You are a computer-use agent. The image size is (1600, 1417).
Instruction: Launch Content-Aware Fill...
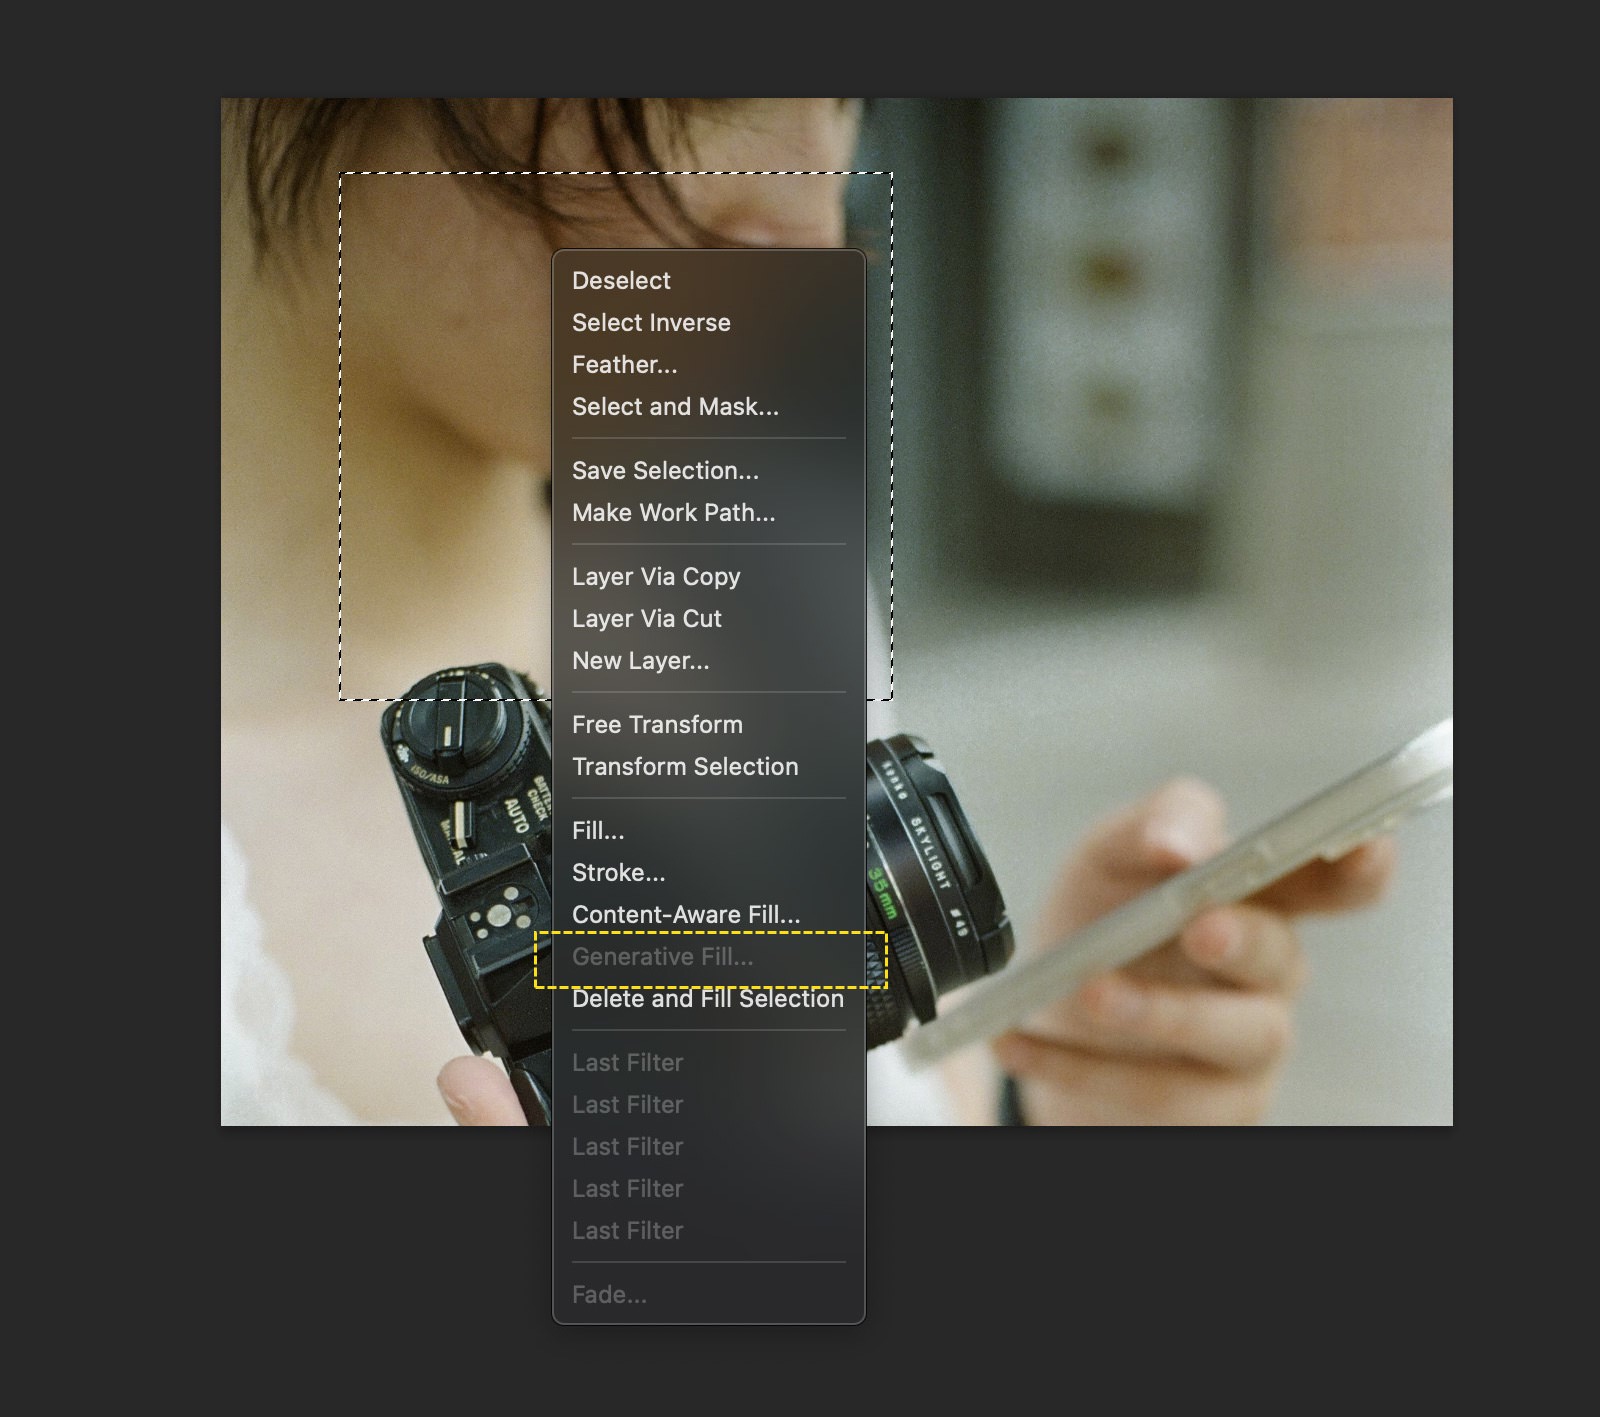click(x=686, y=915)
